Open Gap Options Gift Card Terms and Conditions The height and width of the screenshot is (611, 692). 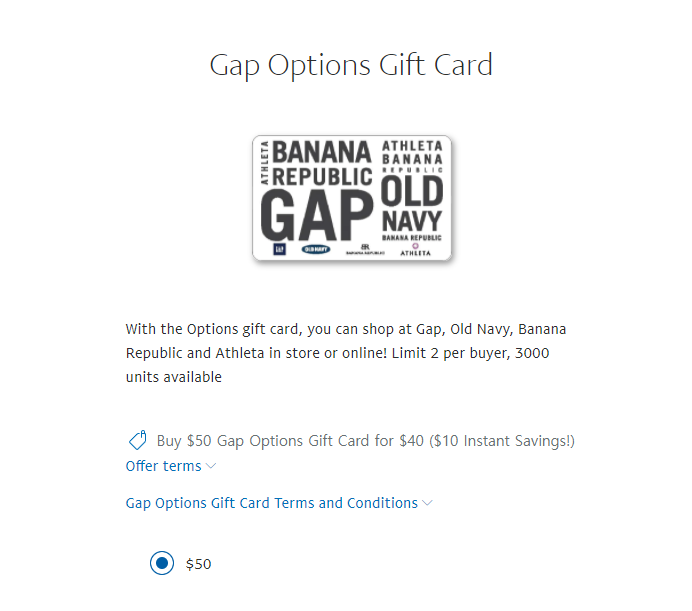point(271,503)
